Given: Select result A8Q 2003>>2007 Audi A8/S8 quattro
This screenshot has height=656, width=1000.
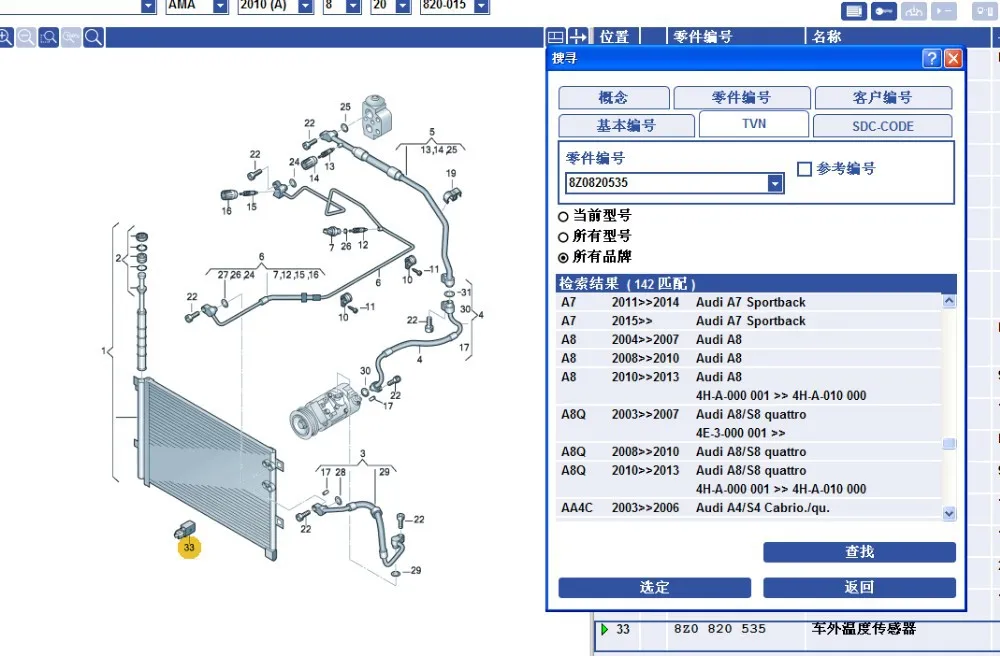Looking at the screenshot, I should pos(748,424).
